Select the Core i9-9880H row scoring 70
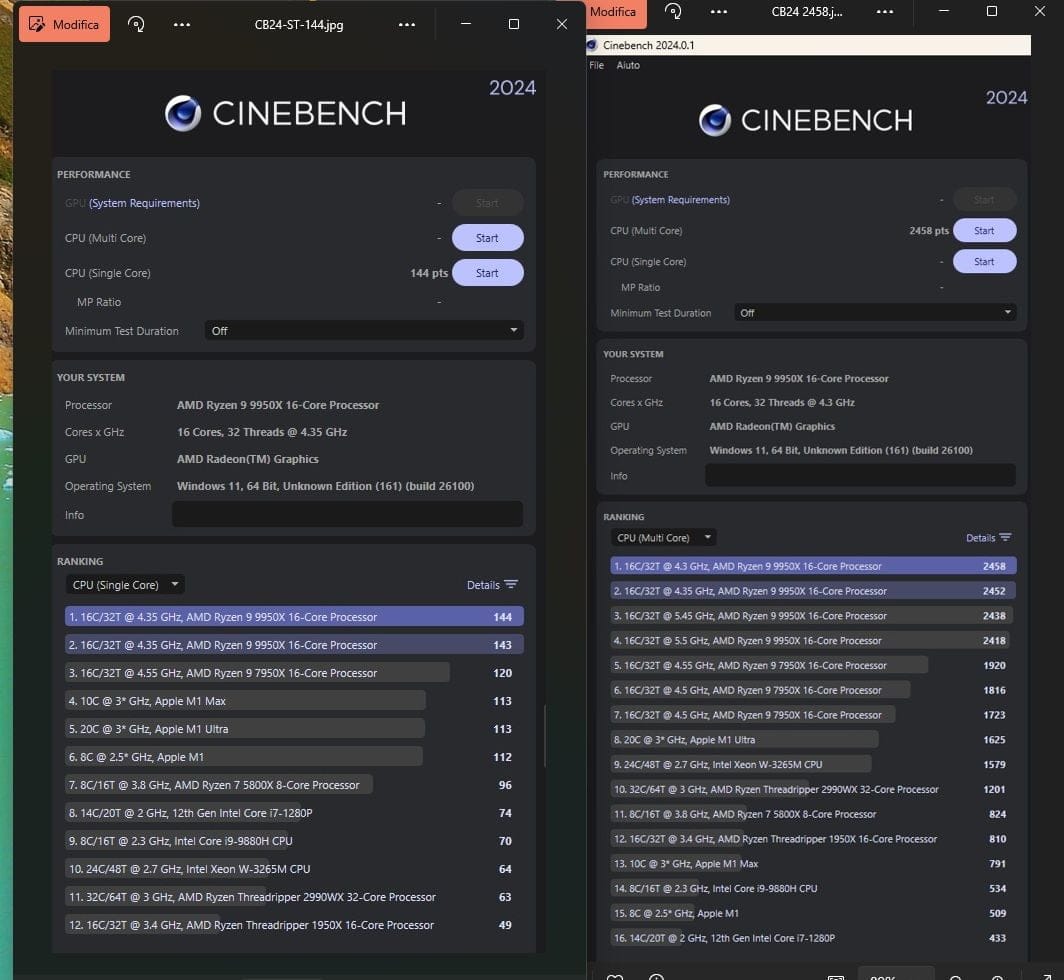Viewport: 1064px width, 980px height. tap(294, 841)
